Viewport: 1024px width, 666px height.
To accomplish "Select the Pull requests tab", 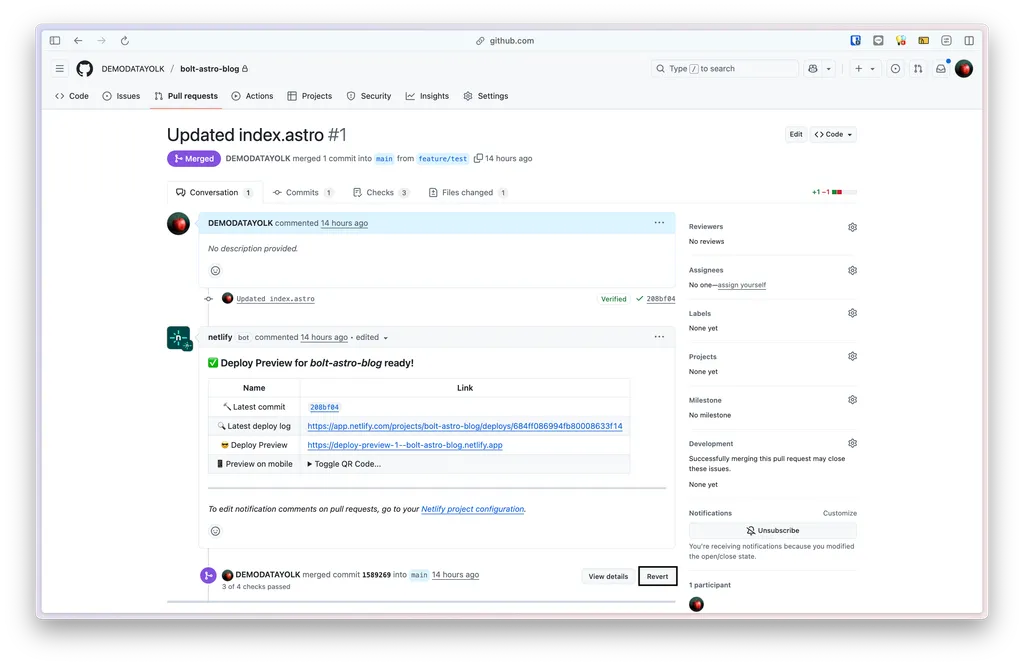I will (x=186, y=96).
